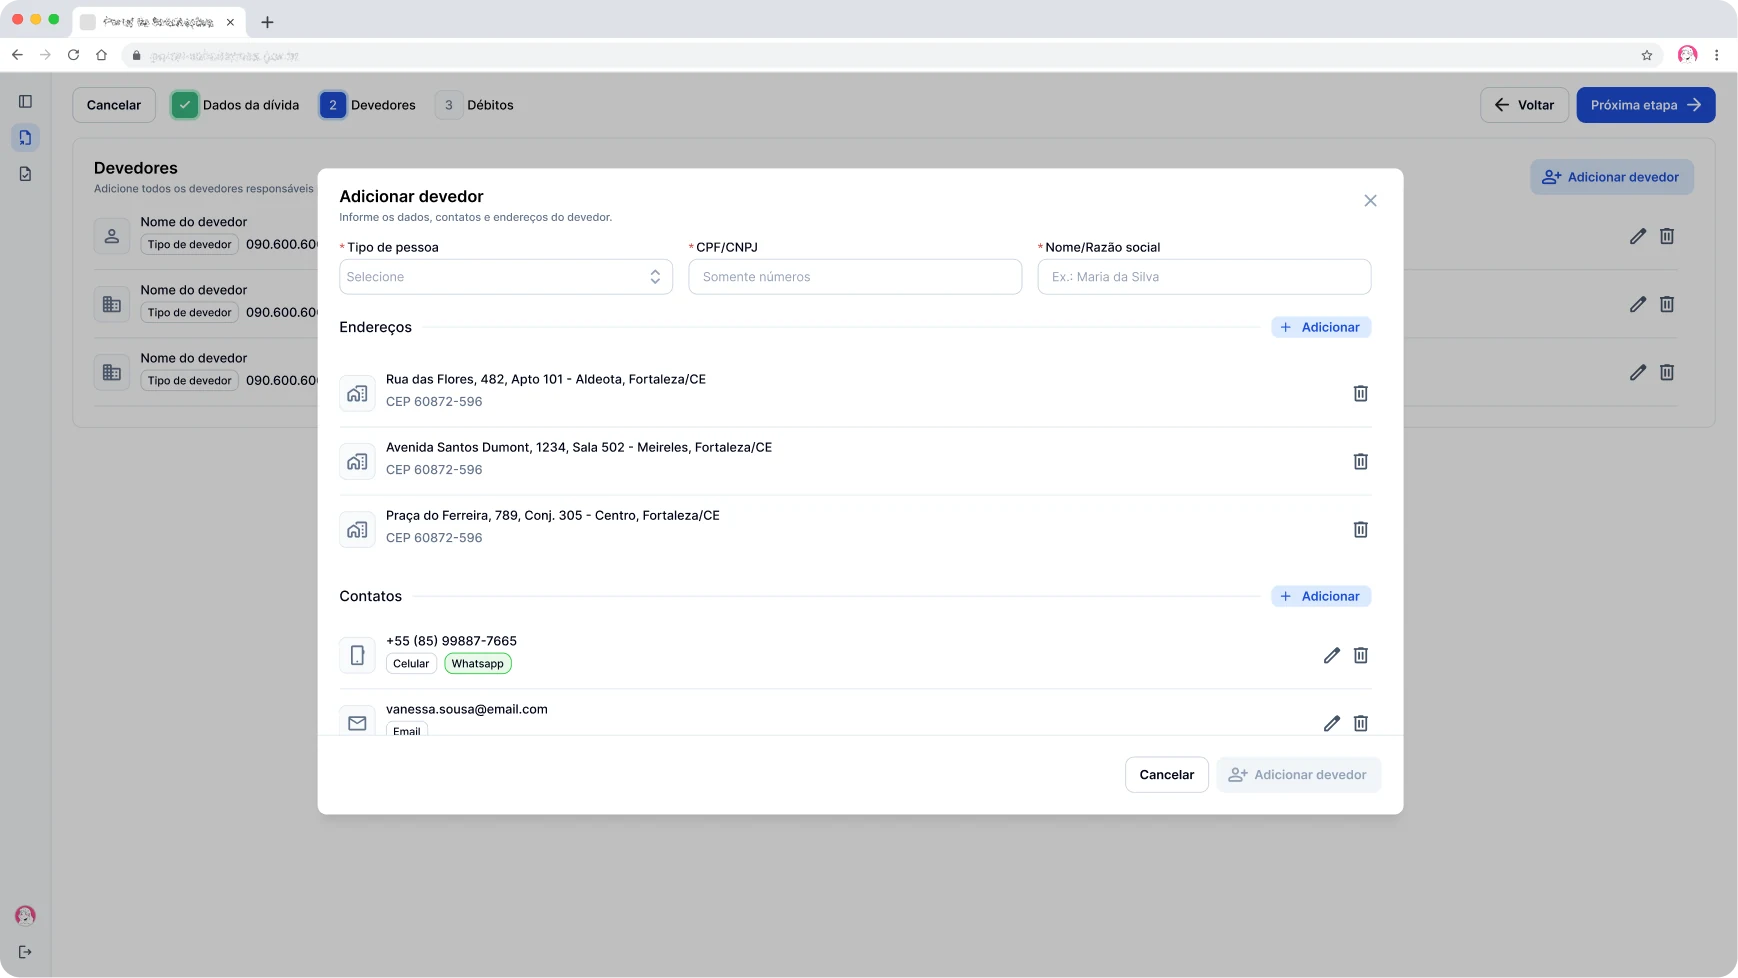This screenshot has height=978, width=1738.
Task: Delete the Praça do Ferreira address
Action: point(1360,529)
